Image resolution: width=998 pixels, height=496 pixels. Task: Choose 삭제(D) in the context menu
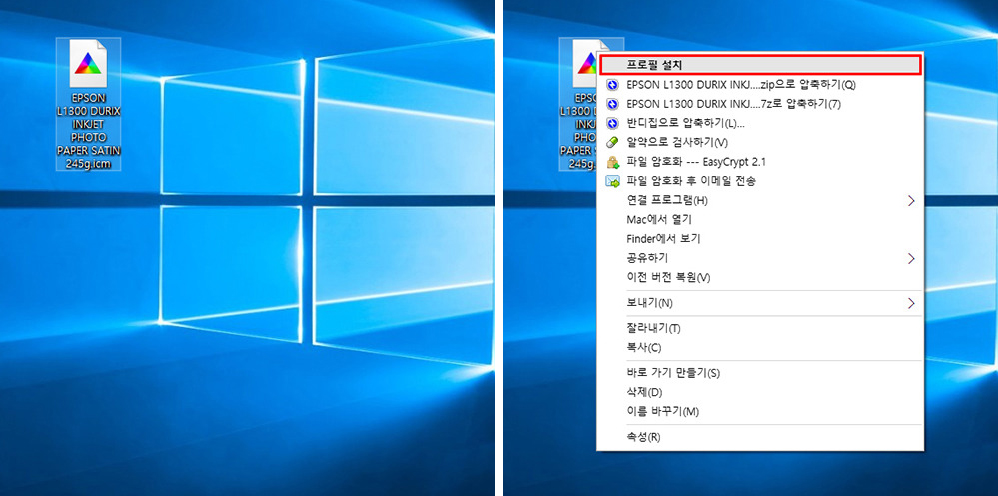[759, 392]
